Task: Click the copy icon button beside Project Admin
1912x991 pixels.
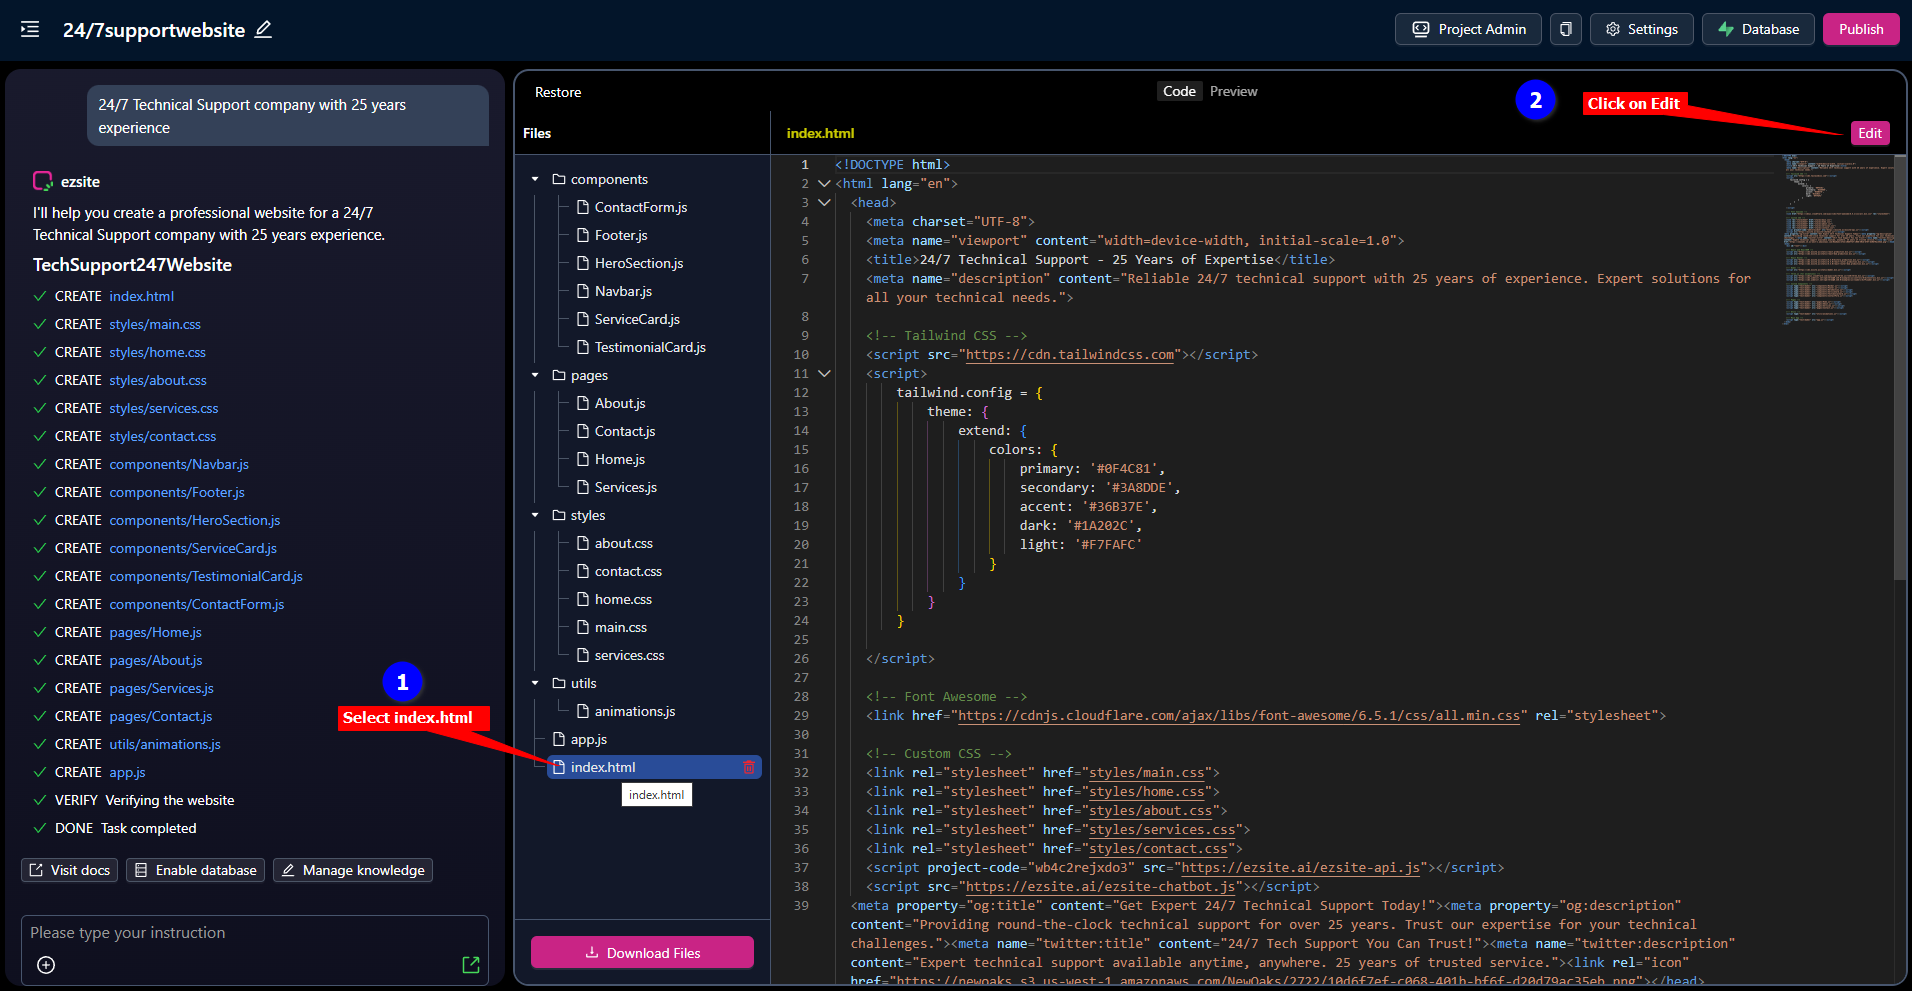Action: pos(1566,29)
